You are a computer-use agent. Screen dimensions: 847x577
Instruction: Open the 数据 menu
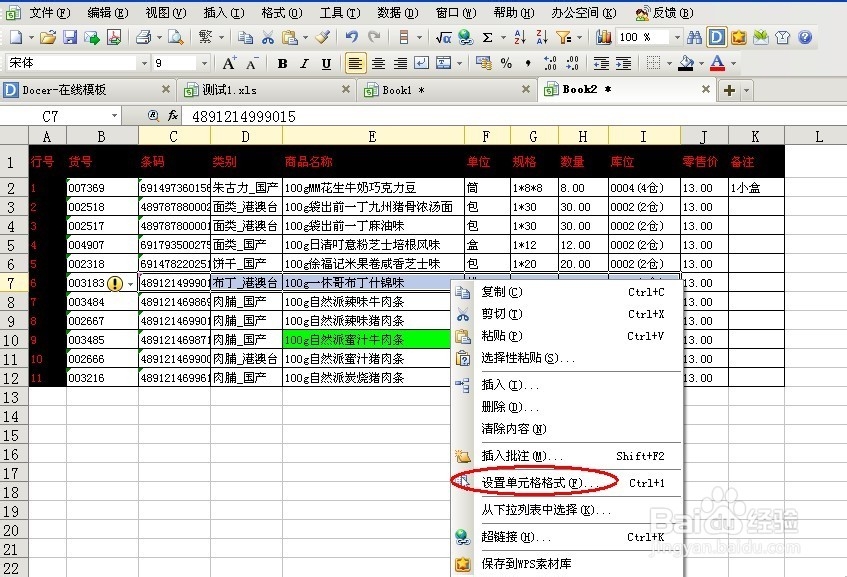click(395, 13)
